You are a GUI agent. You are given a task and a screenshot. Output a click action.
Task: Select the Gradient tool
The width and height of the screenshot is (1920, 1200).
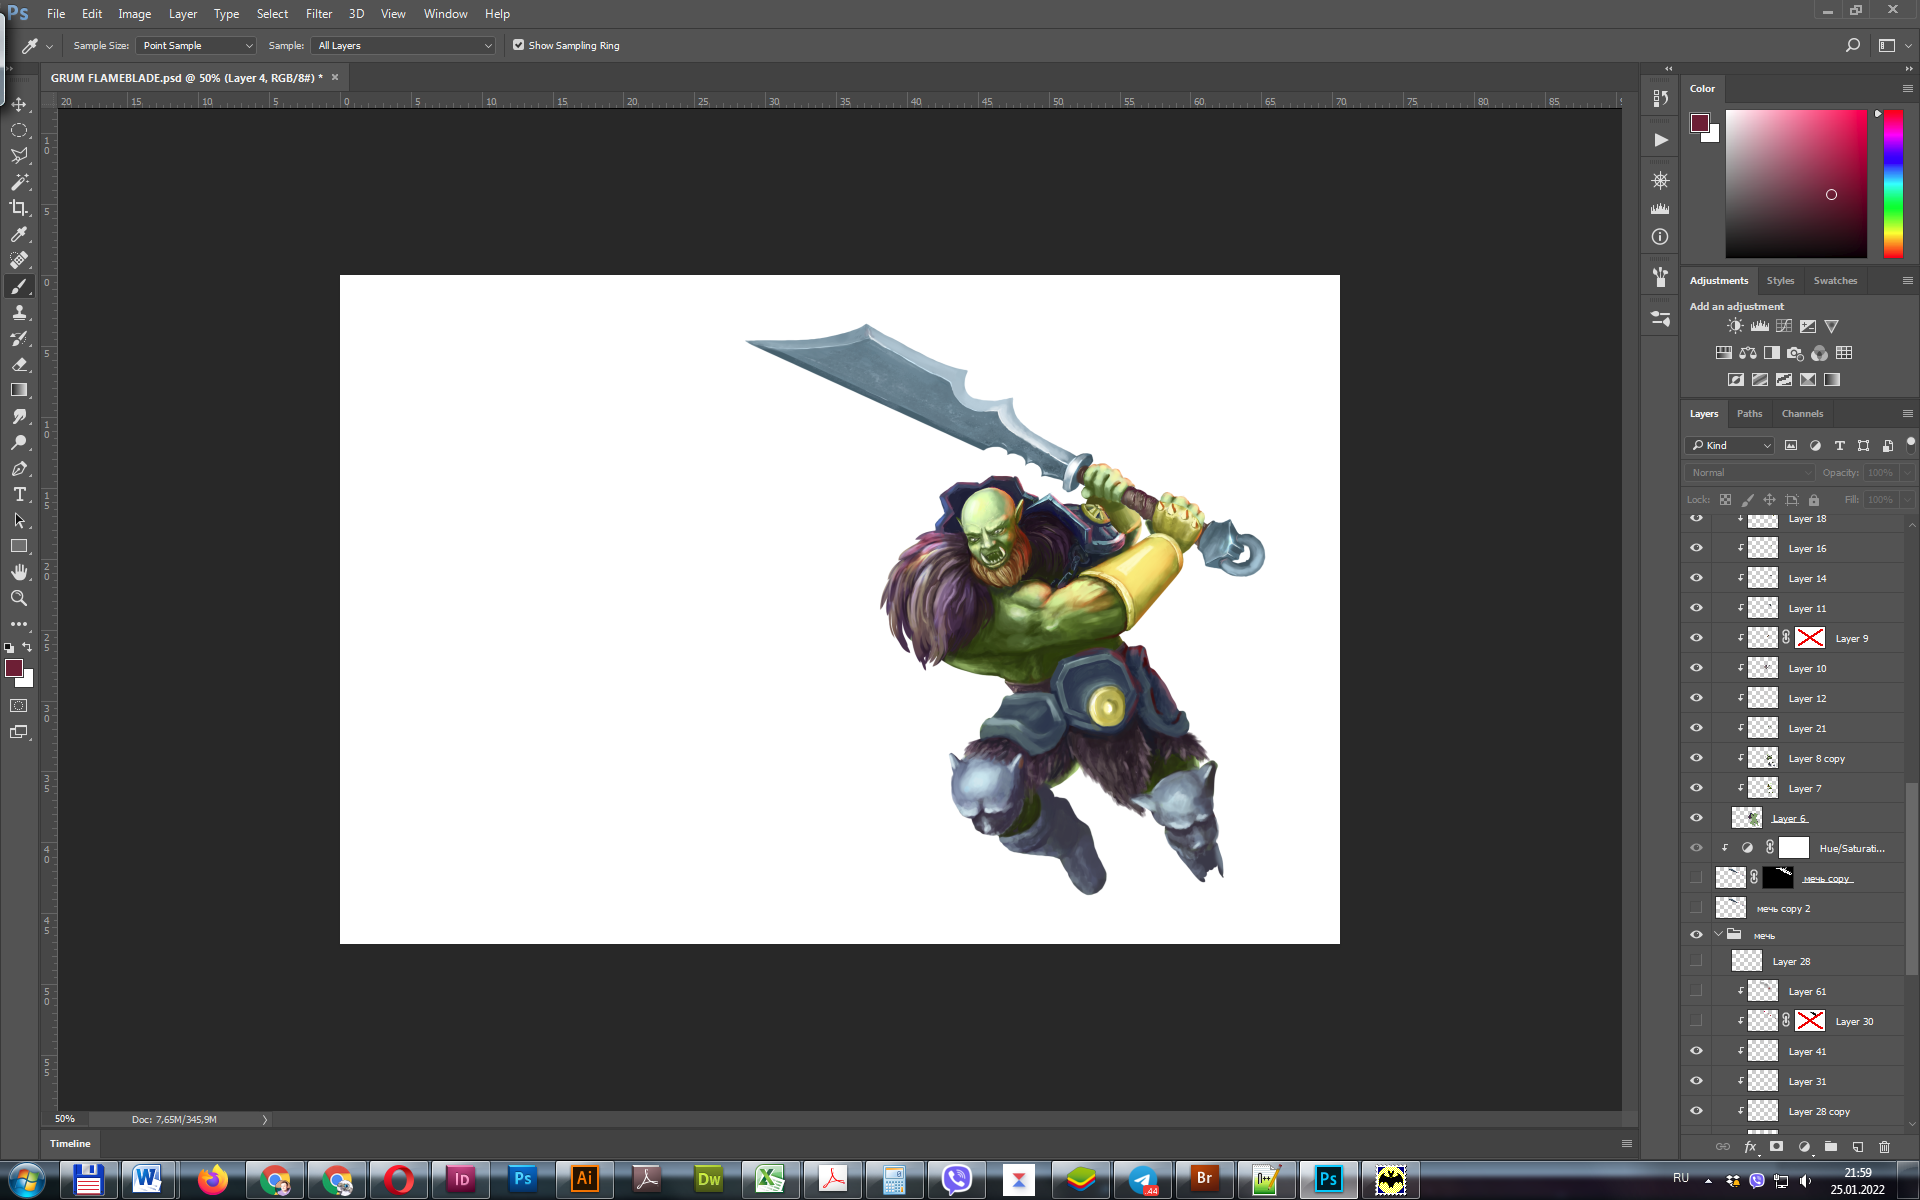(19, 390)
